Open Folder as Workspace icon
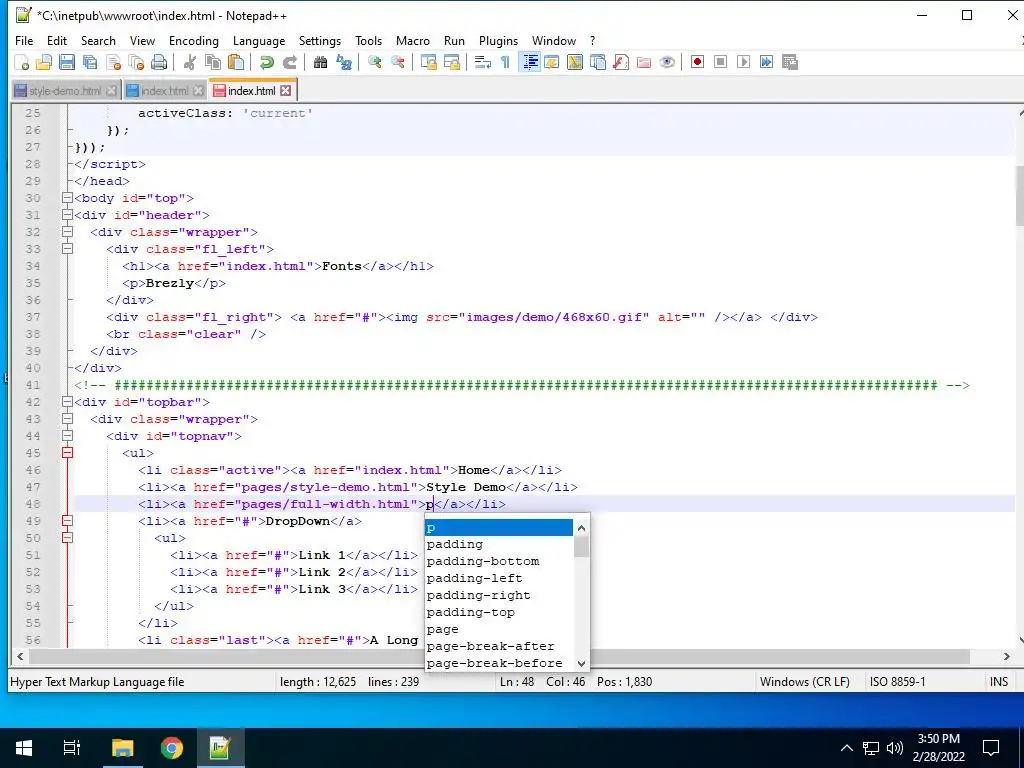1024x768 pixels. tap(644, 62)
